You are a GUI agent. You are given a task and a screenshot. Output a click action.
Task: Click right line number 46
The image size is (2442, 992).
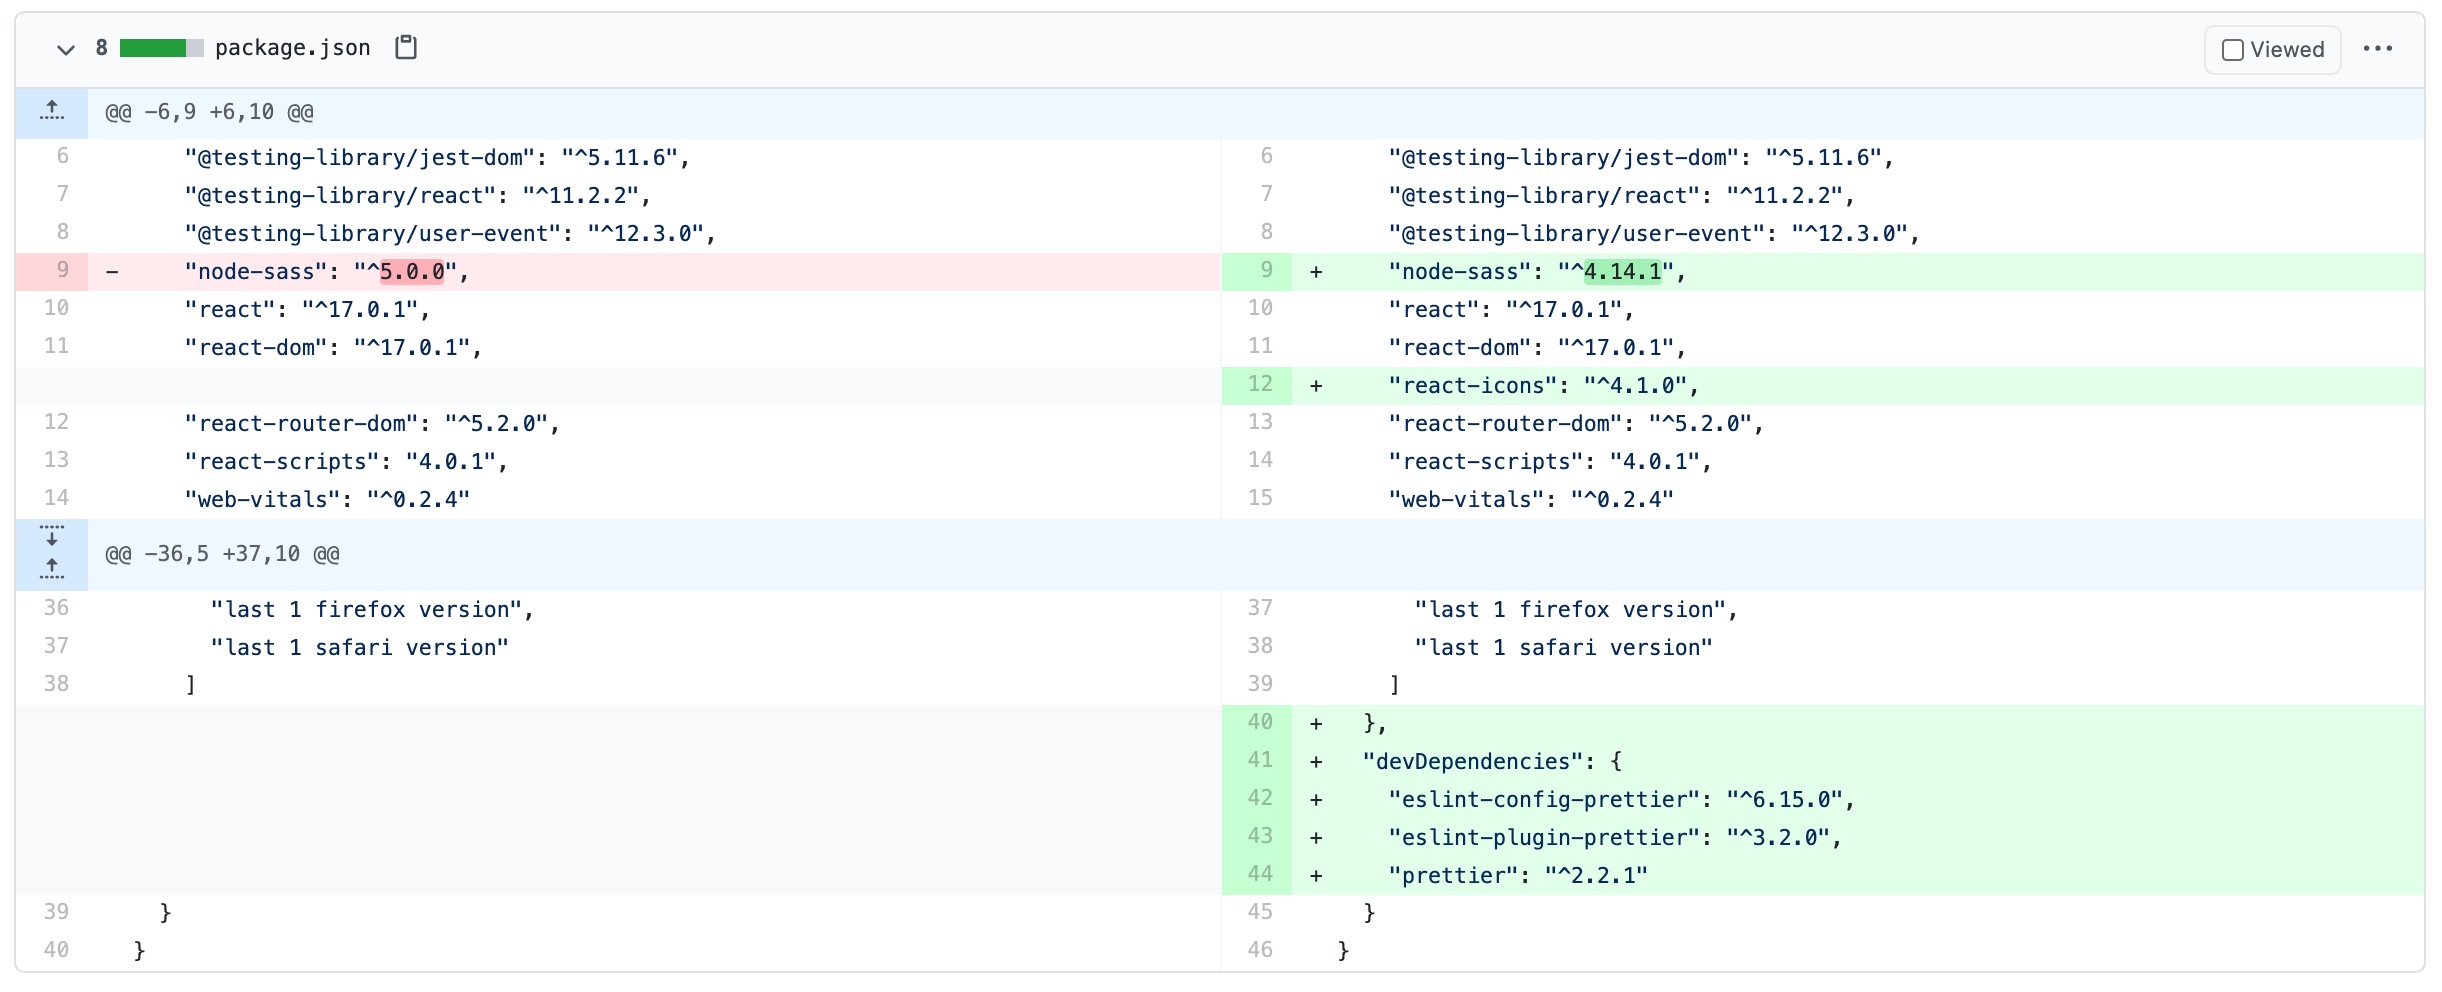pos(1257,950)
